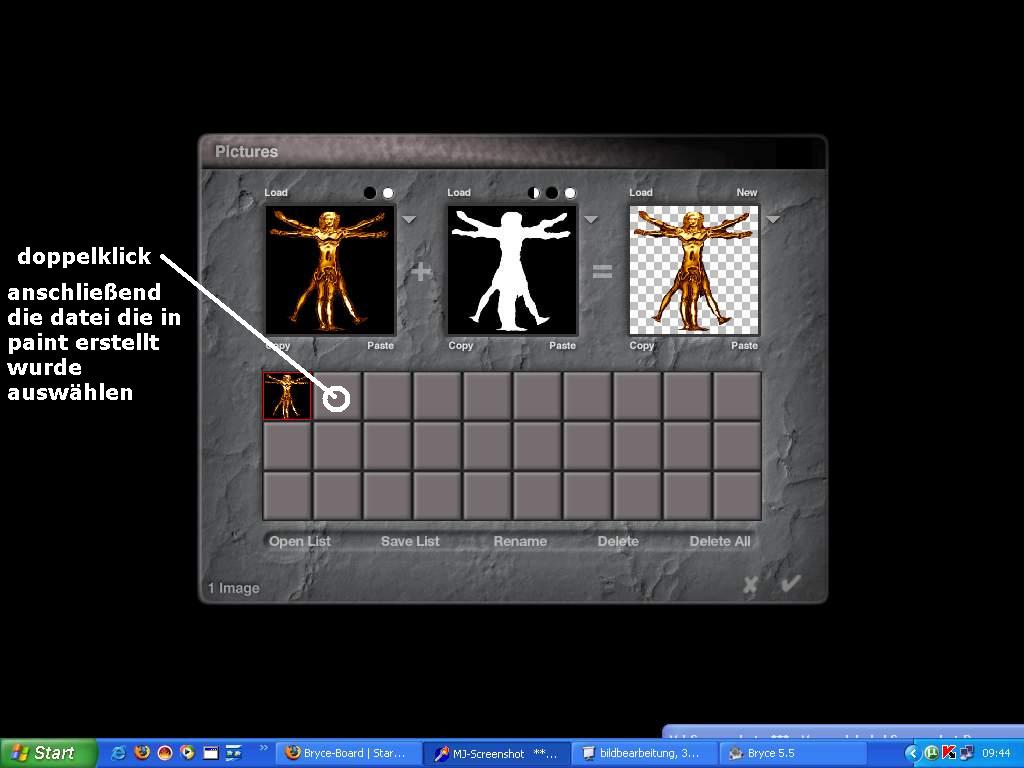Open the triangle menu beside the alpha mask preview
Screen dimensions: 1024x768
coord(590,219)
